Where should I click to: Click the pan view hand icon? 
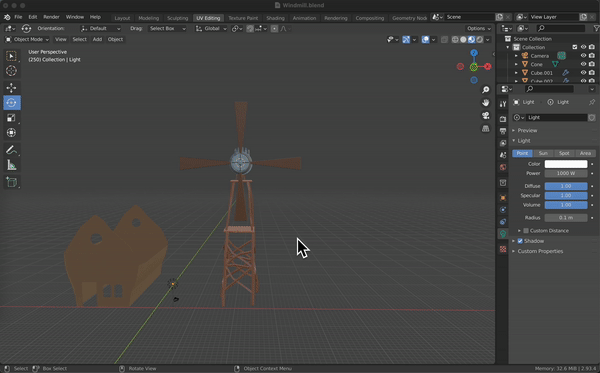(486, 103)
